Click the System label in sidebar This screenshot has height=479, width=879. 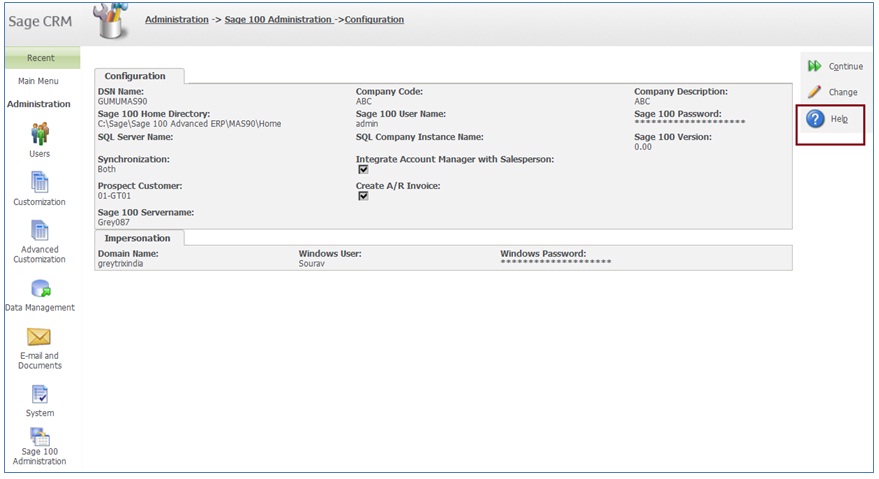(40, 413)
